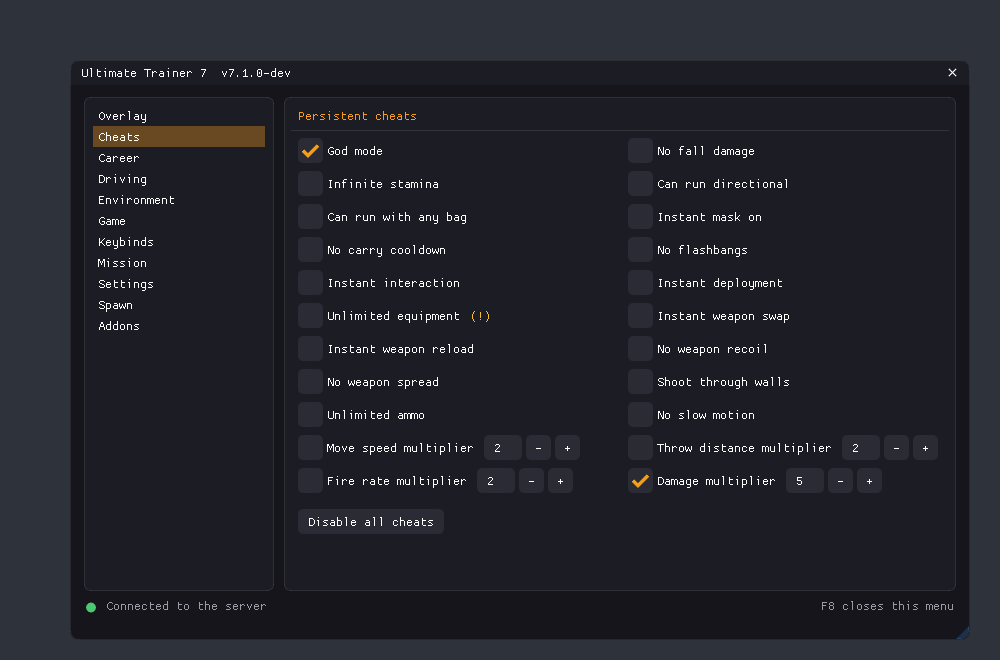Decrease the Move speed multiplier value
The width and height of the screenshot is (1000, 660).
(538, 448)
